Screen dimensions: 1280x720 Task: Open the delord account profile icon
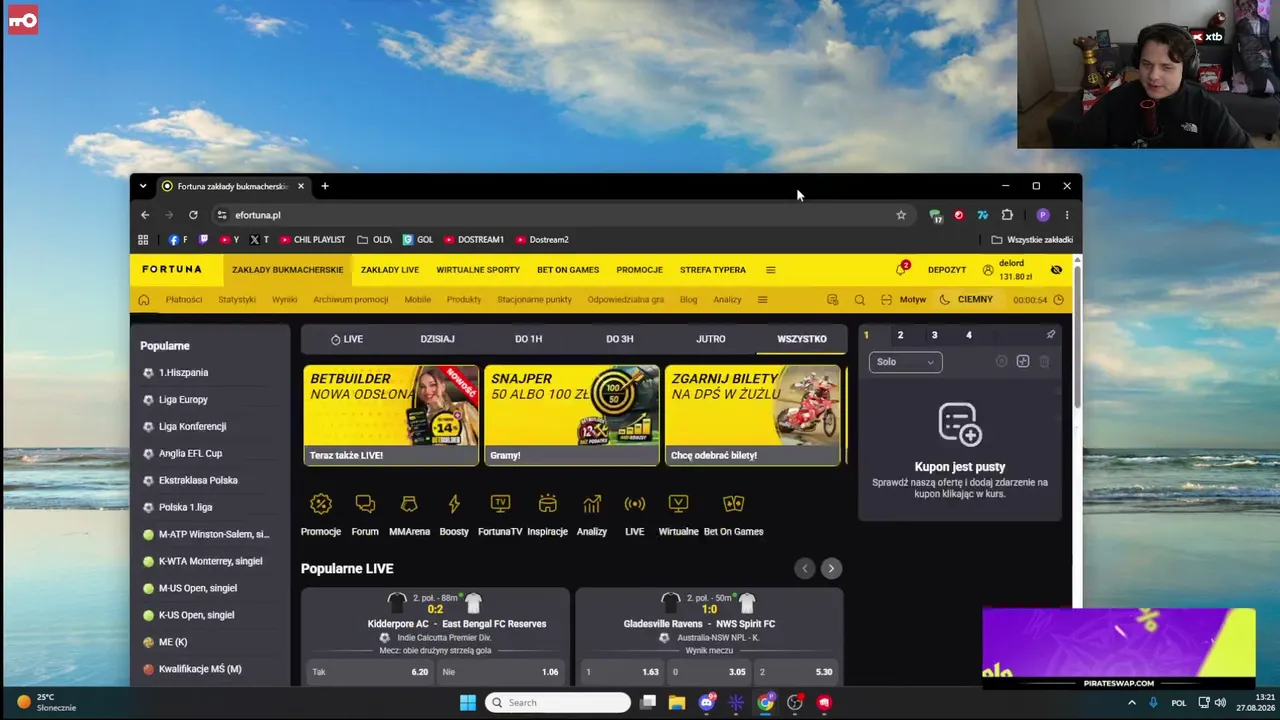click(988, 270)
